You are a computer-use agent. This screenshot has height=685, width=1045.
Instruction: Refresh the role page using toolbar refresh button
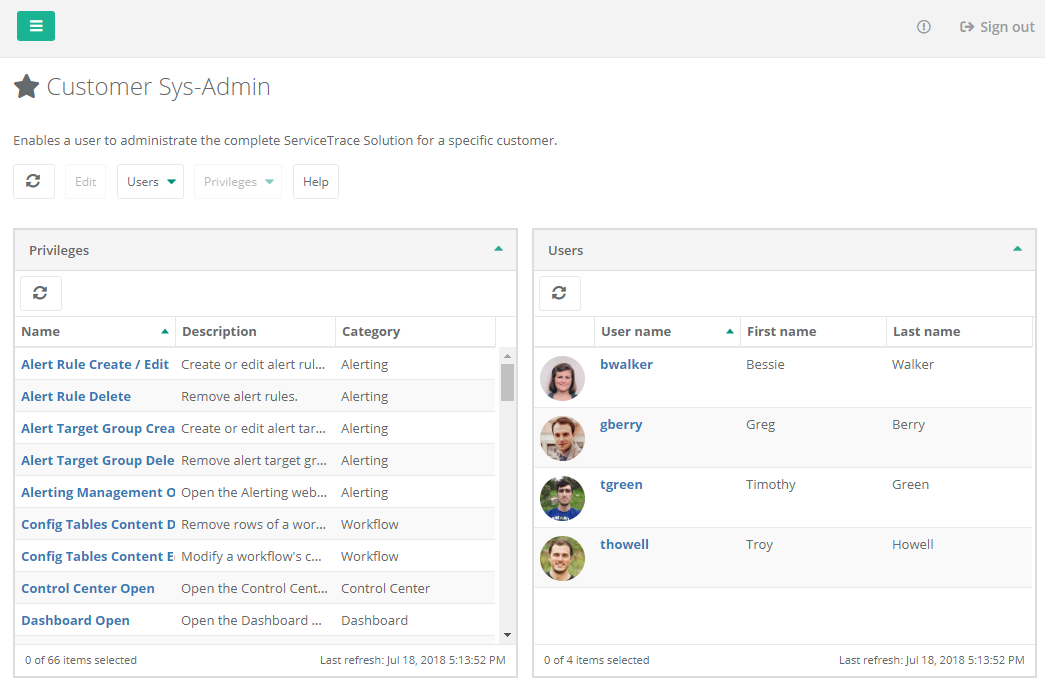pyautogui.click(x=33, y=181)
